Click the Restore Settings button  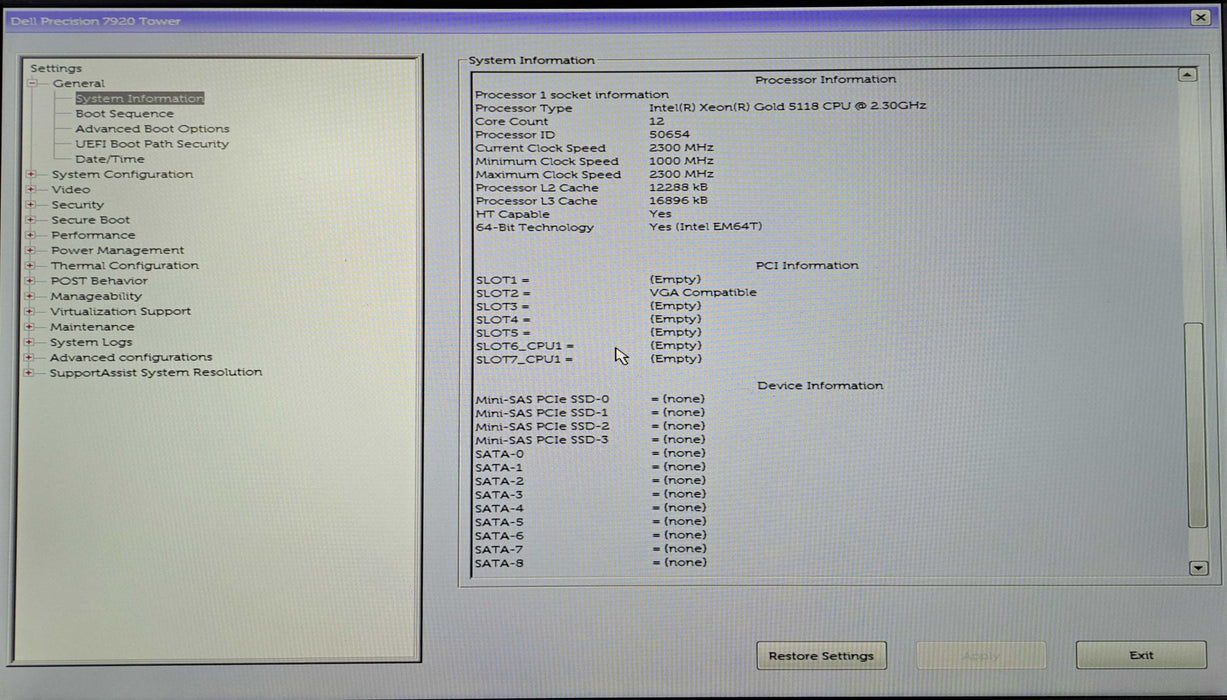tap(821, 655)
